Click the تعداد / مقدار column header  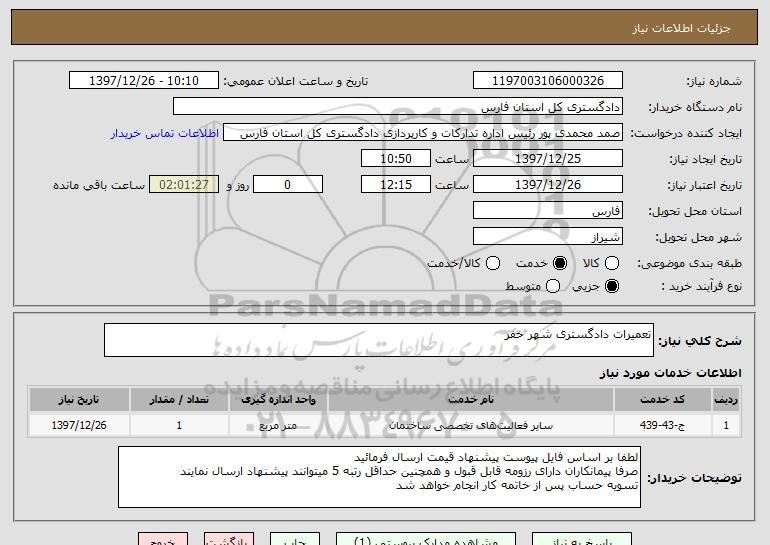179,400
